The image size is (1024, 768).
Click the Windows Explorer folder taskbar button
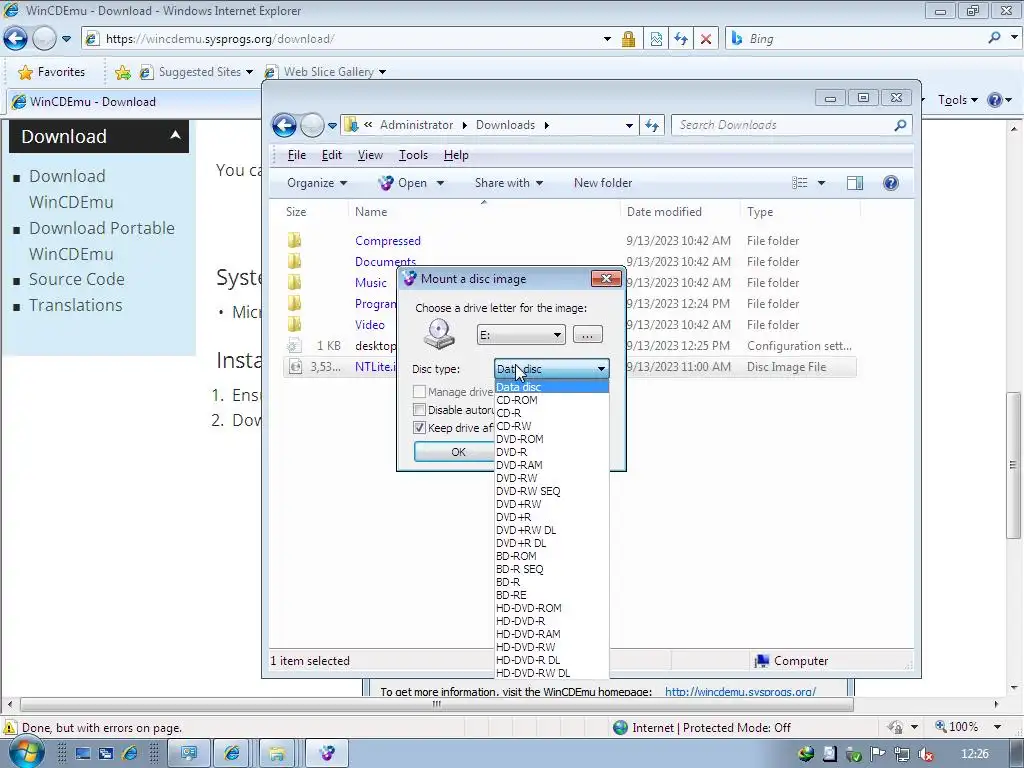pos(276,754)
